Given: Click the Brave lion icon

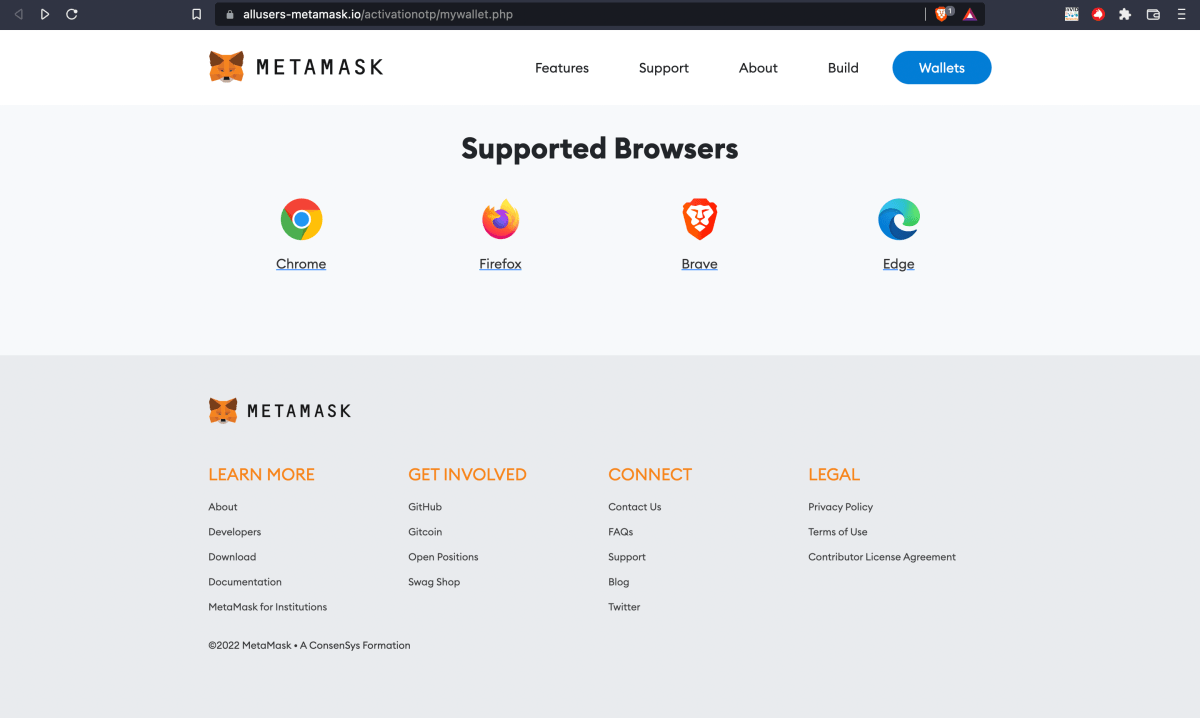Looking at the screenshot, I should point(699,219).
